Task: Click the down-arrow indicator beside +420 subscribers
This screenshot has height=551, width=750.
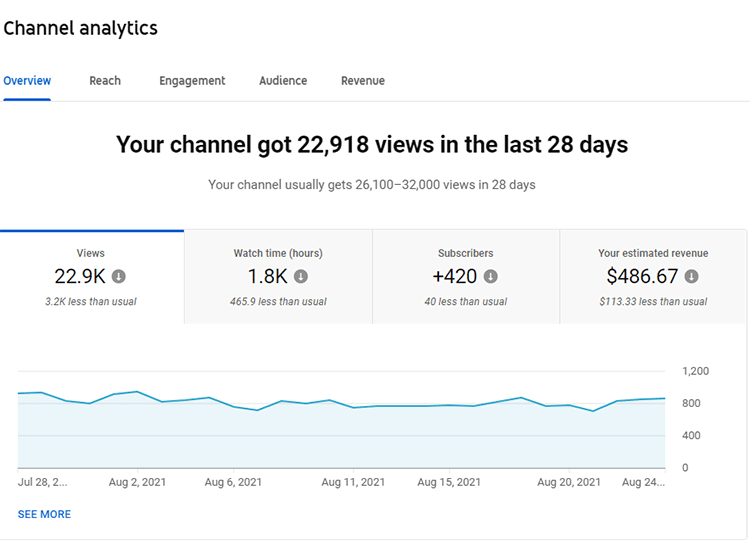Action: [490, 277]
